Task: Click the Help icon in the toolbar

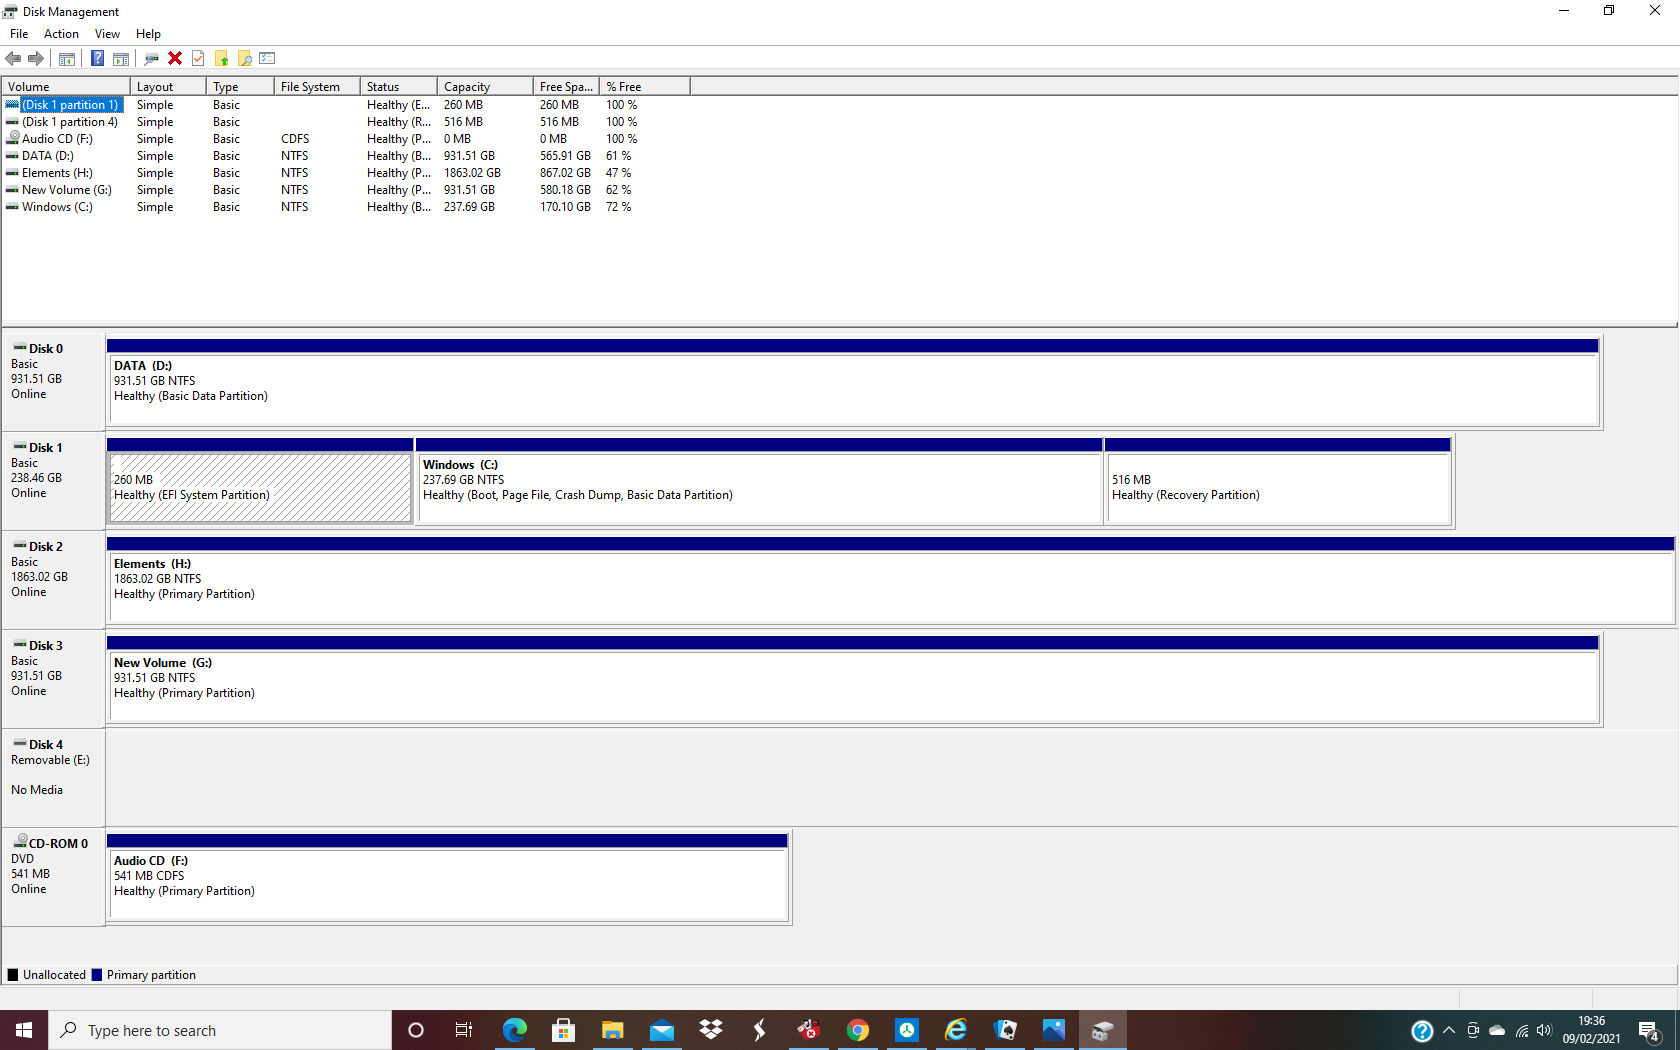Action: point(97,58)
